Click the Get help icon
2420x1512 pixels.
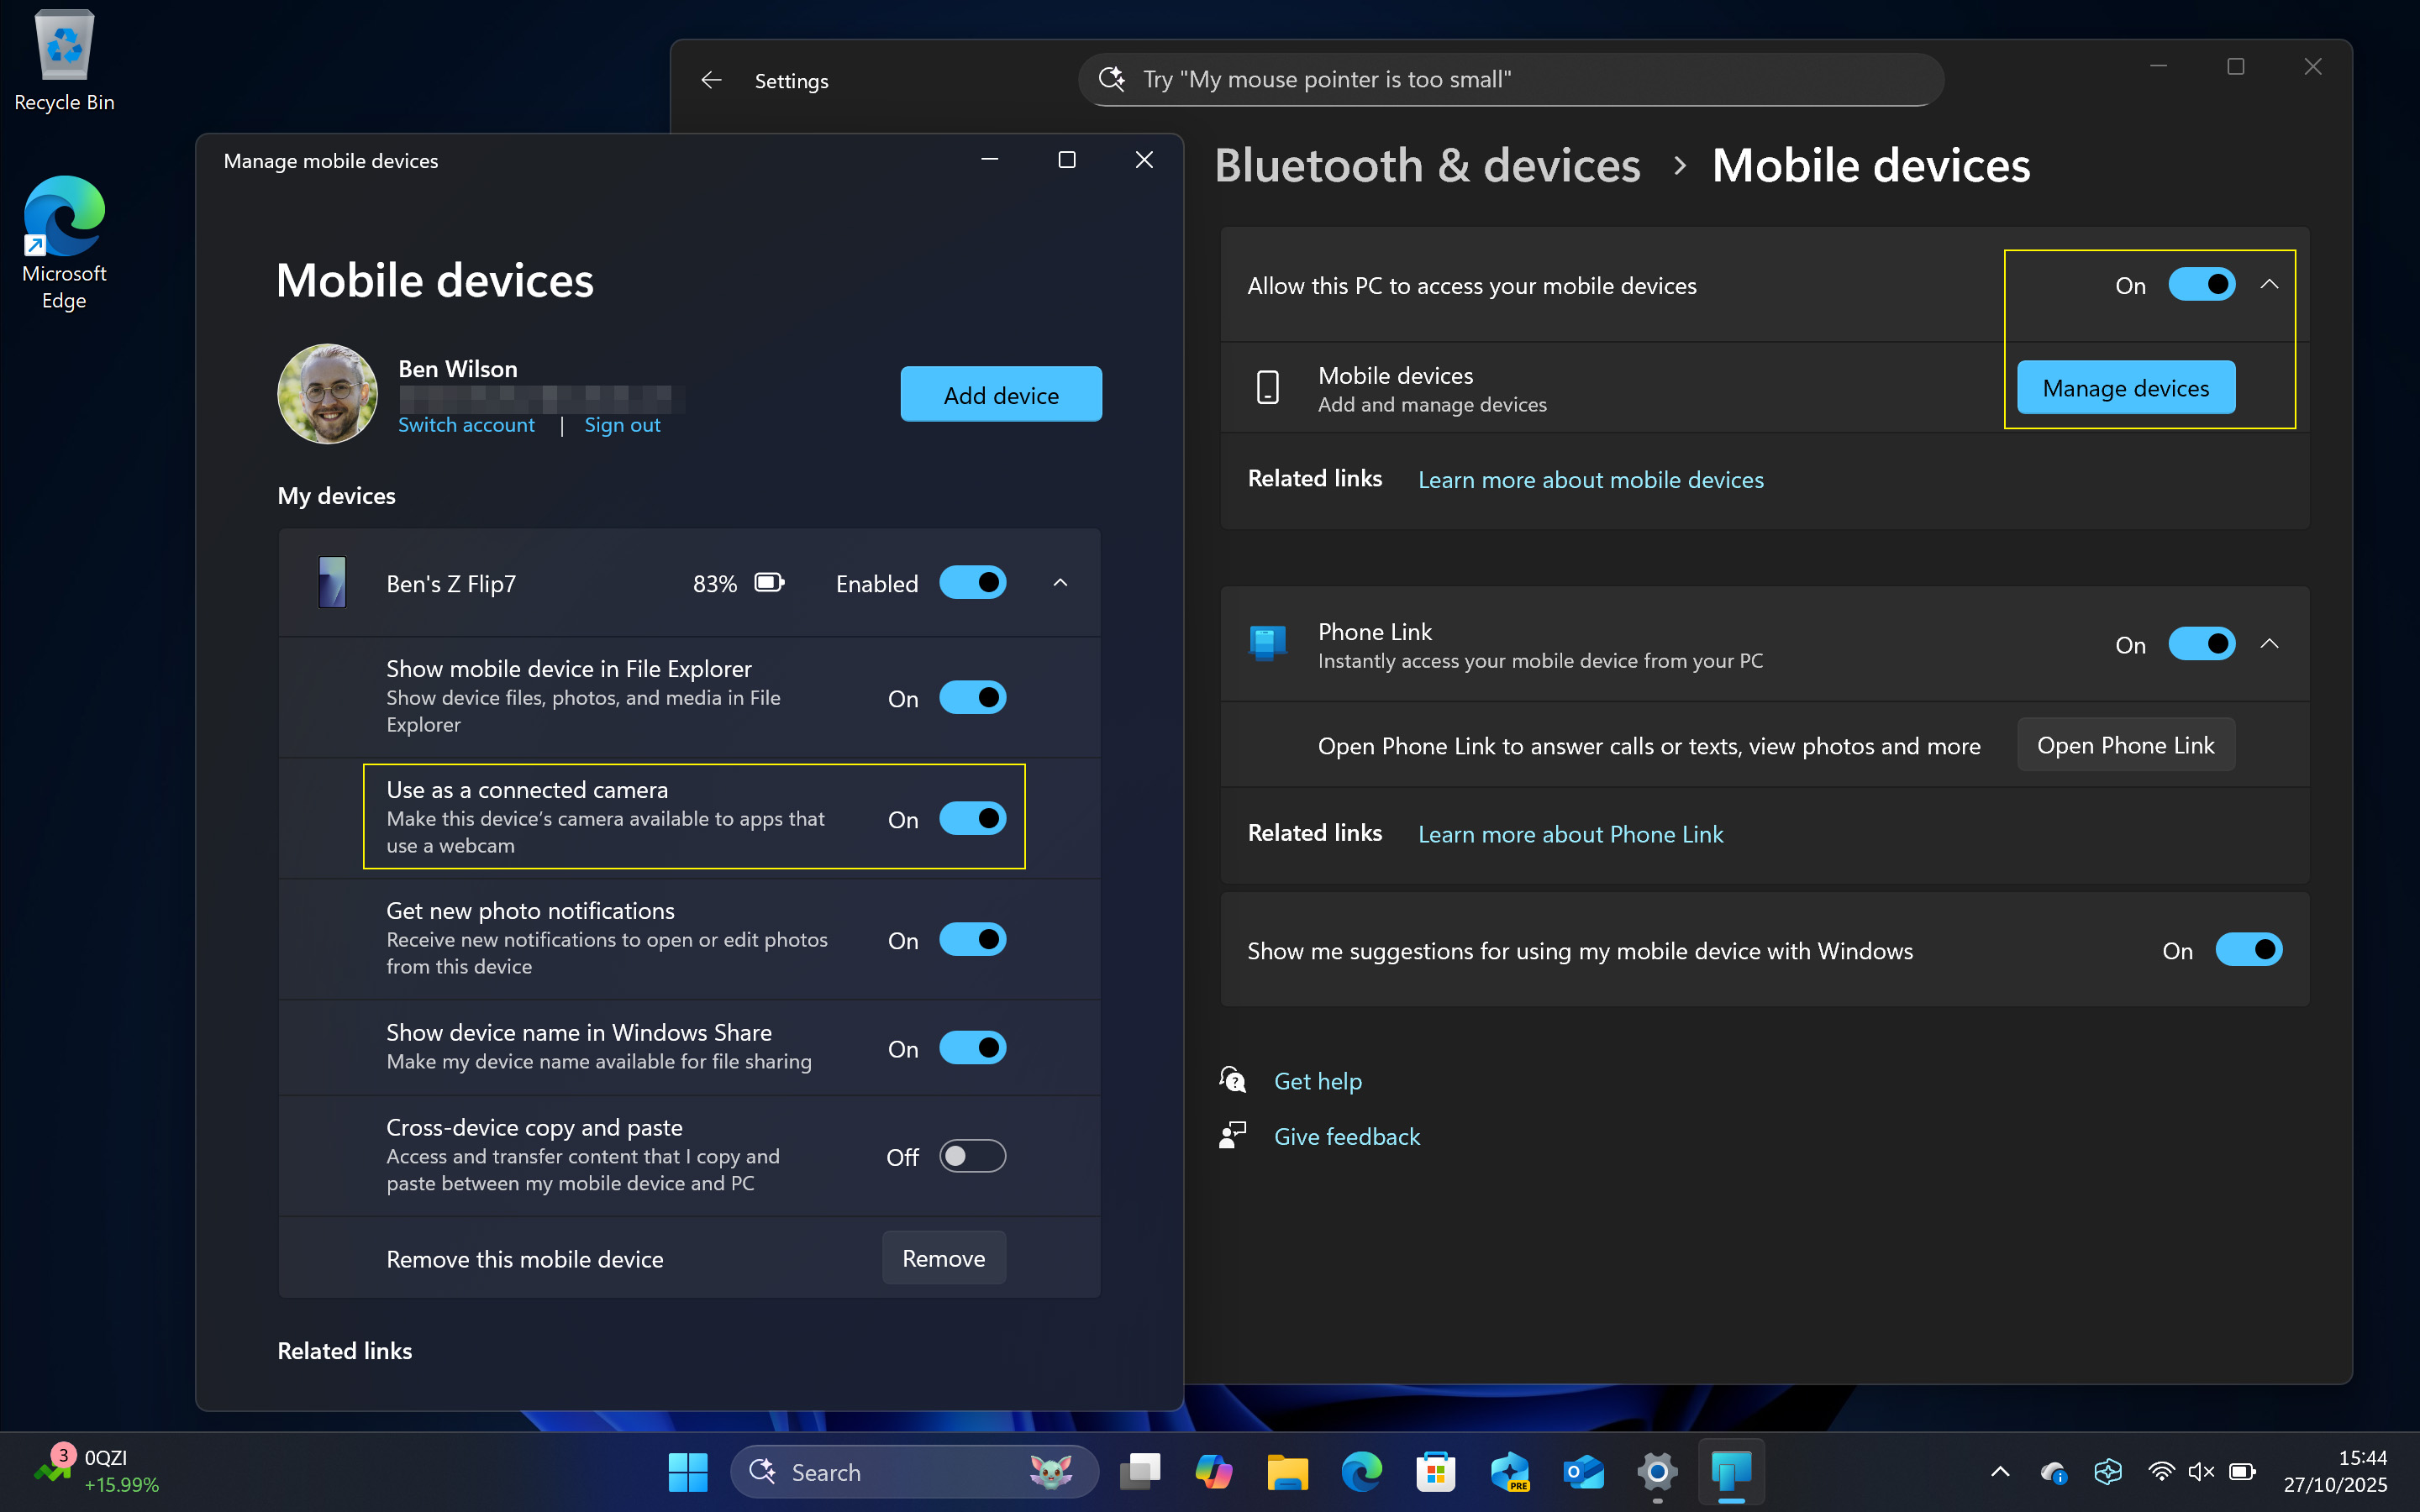click(1232, 1080)
